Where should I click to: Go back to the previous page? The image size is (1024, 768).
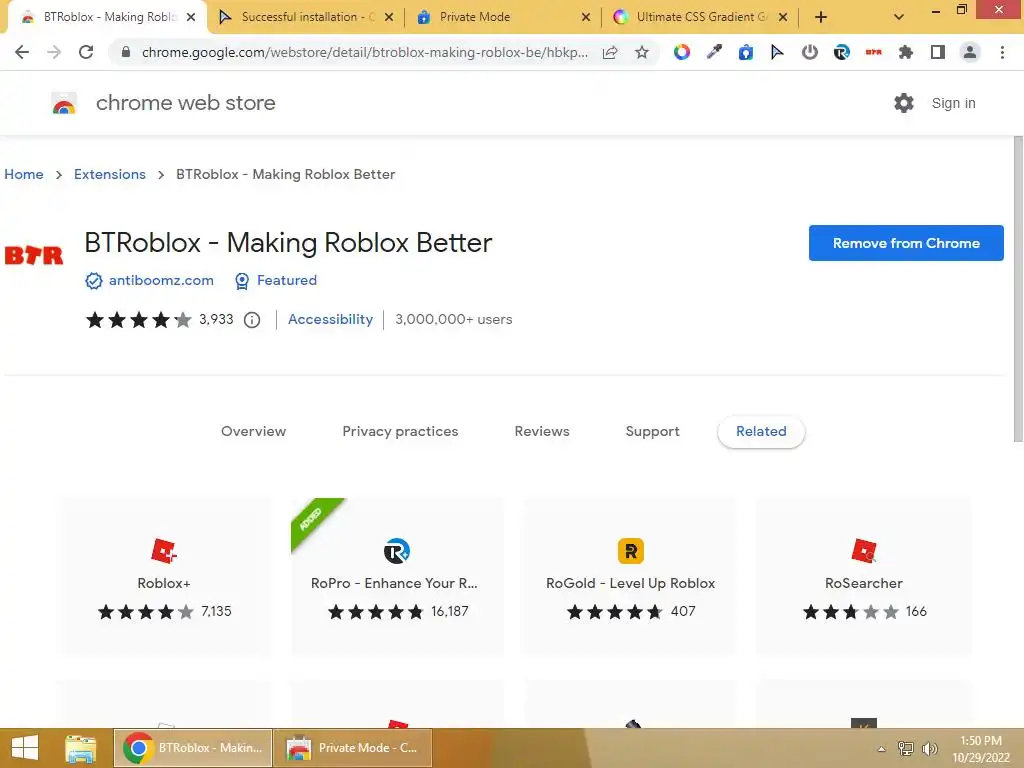pyautogui.click(x=22, y=52)
